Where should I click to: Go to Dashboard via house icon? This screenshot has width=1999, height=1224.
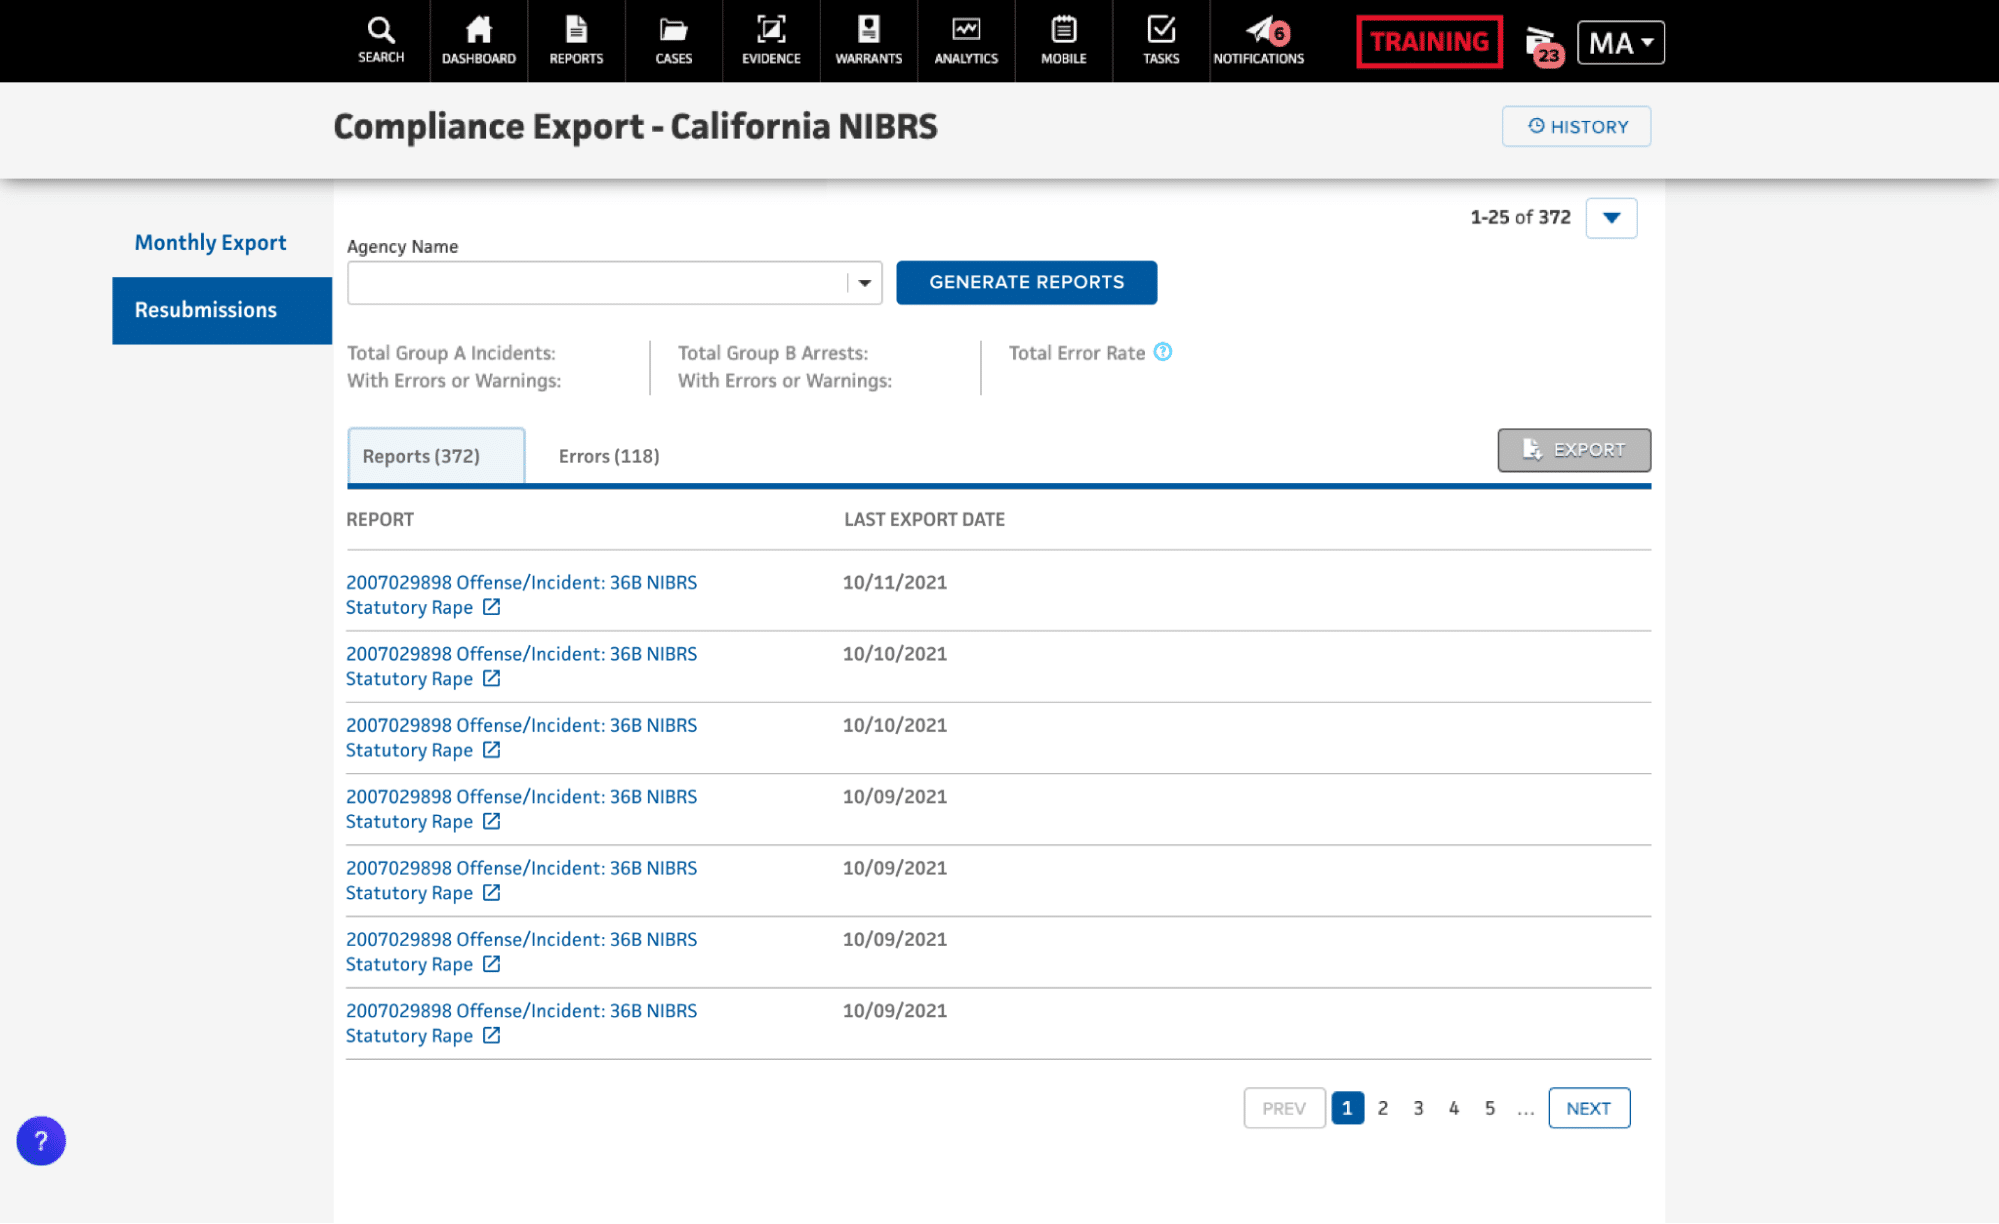(478, 40)
